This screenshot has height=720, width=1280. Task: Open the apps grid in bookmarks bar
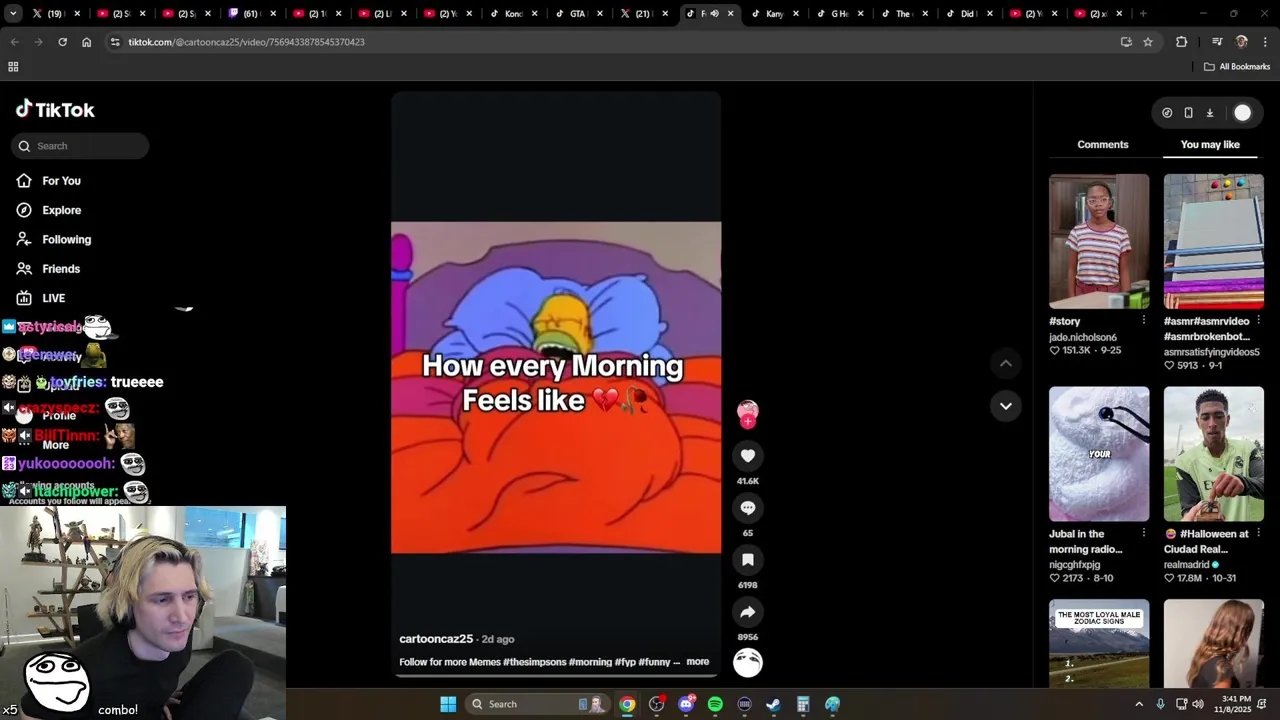pyautogui.click(x=13, y=67)
